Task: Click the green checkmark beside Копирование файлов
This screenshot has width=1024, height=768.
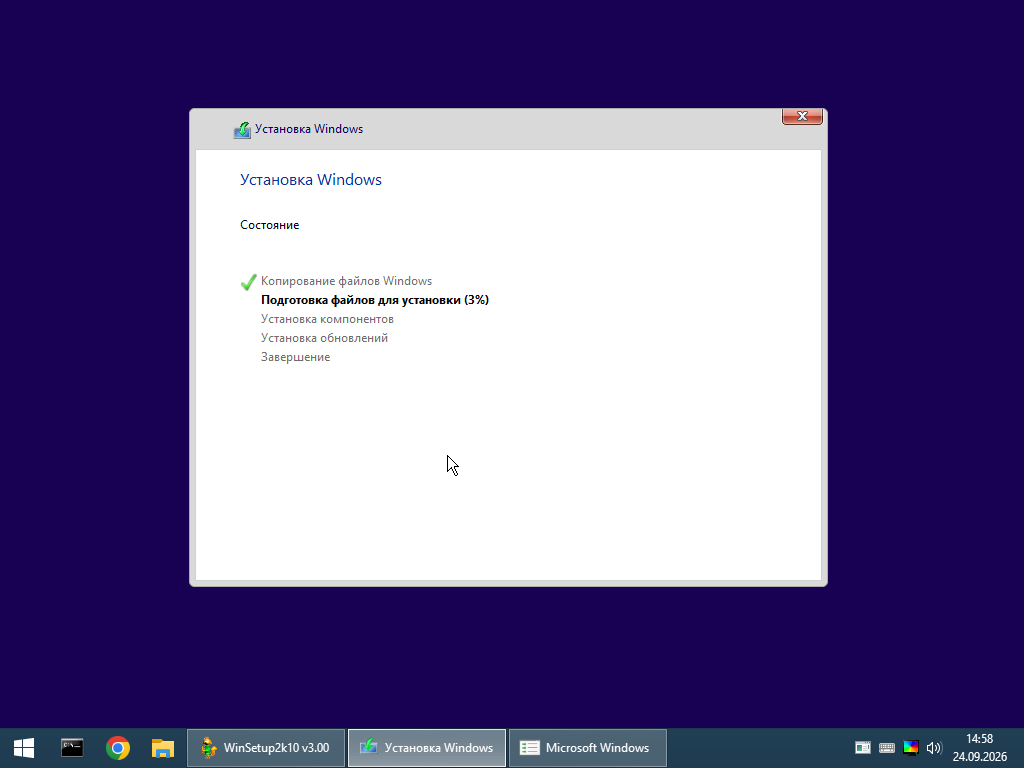Action: pos(248,281)
